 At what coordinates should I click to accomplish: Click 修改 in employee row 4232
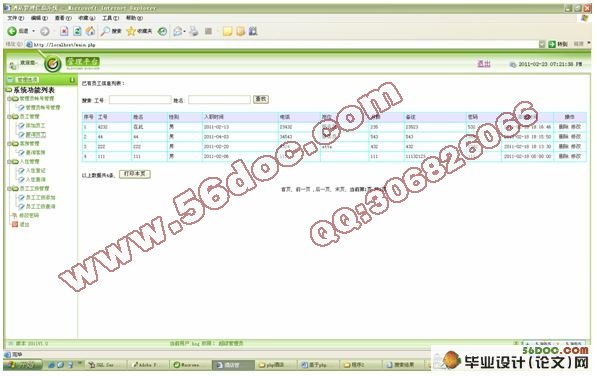[575, 127]
